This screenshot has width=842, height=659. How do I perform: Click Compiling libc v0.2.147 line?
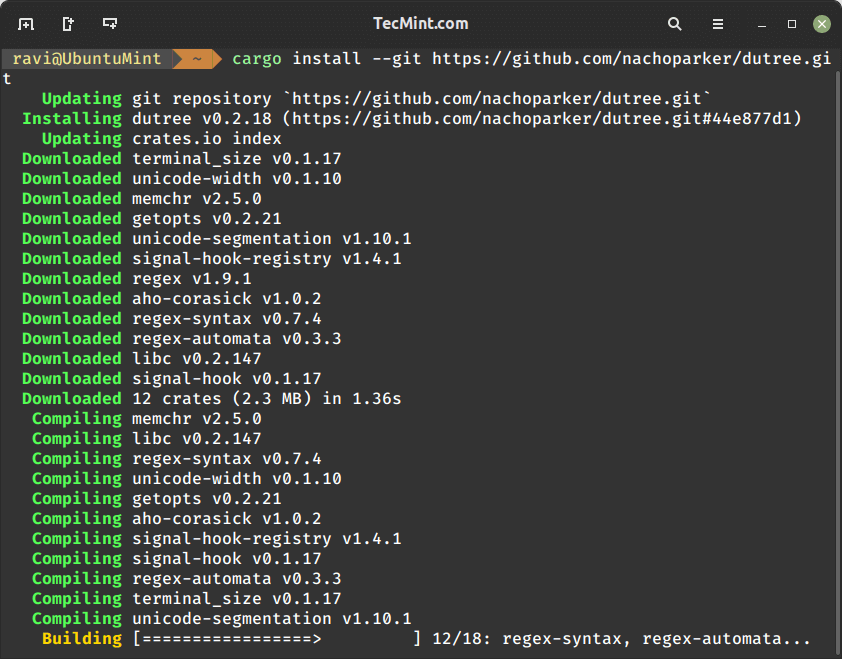(147, 439)
